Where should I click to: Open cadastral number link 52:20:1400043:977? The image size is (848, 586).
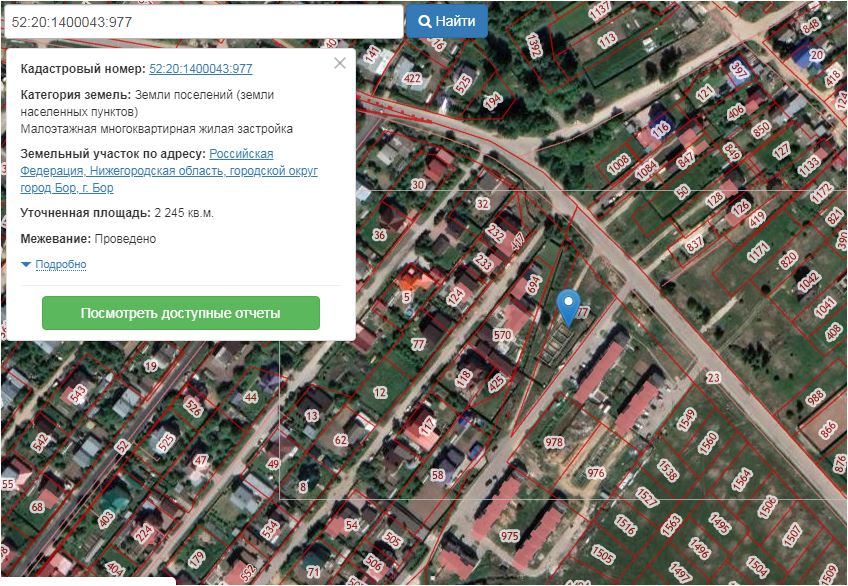click(x=200, y=69)
